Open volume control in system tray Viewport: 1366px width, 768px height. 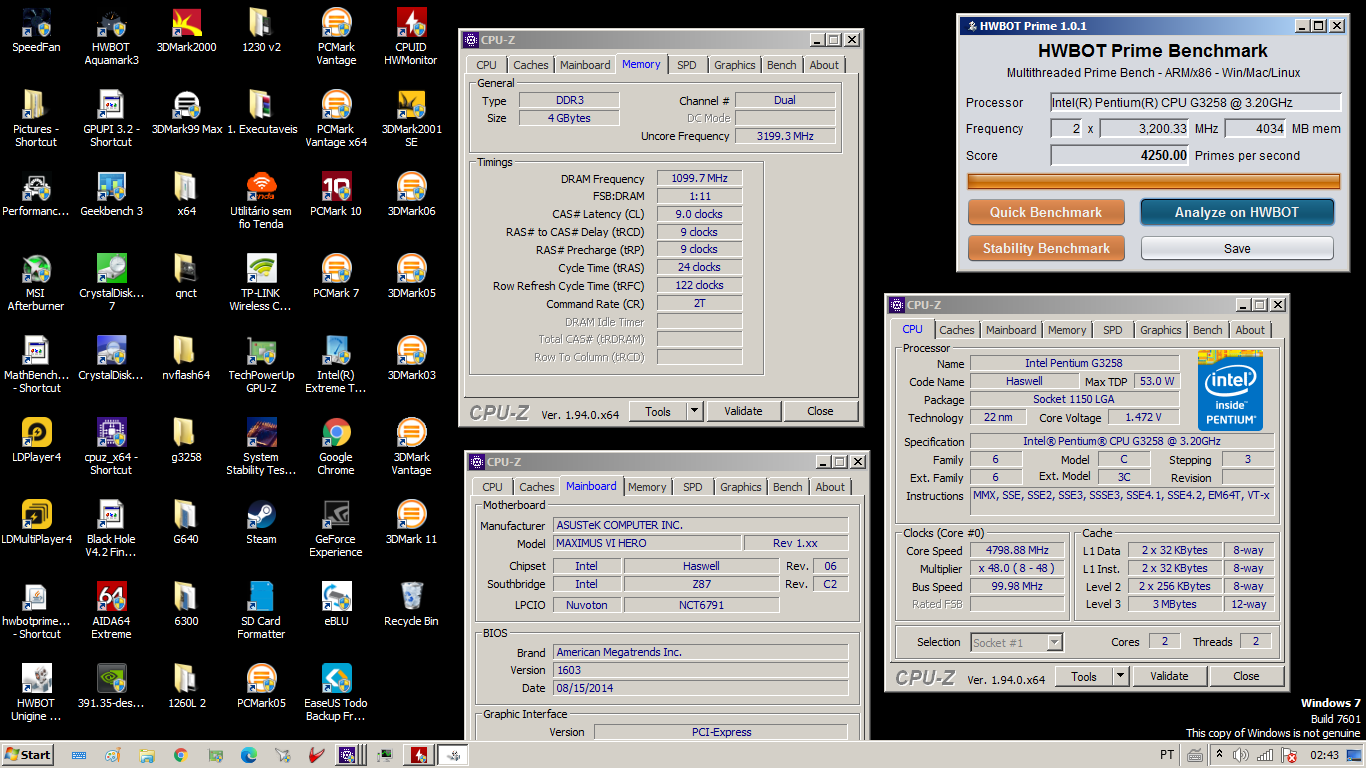tap(1241, 755)
